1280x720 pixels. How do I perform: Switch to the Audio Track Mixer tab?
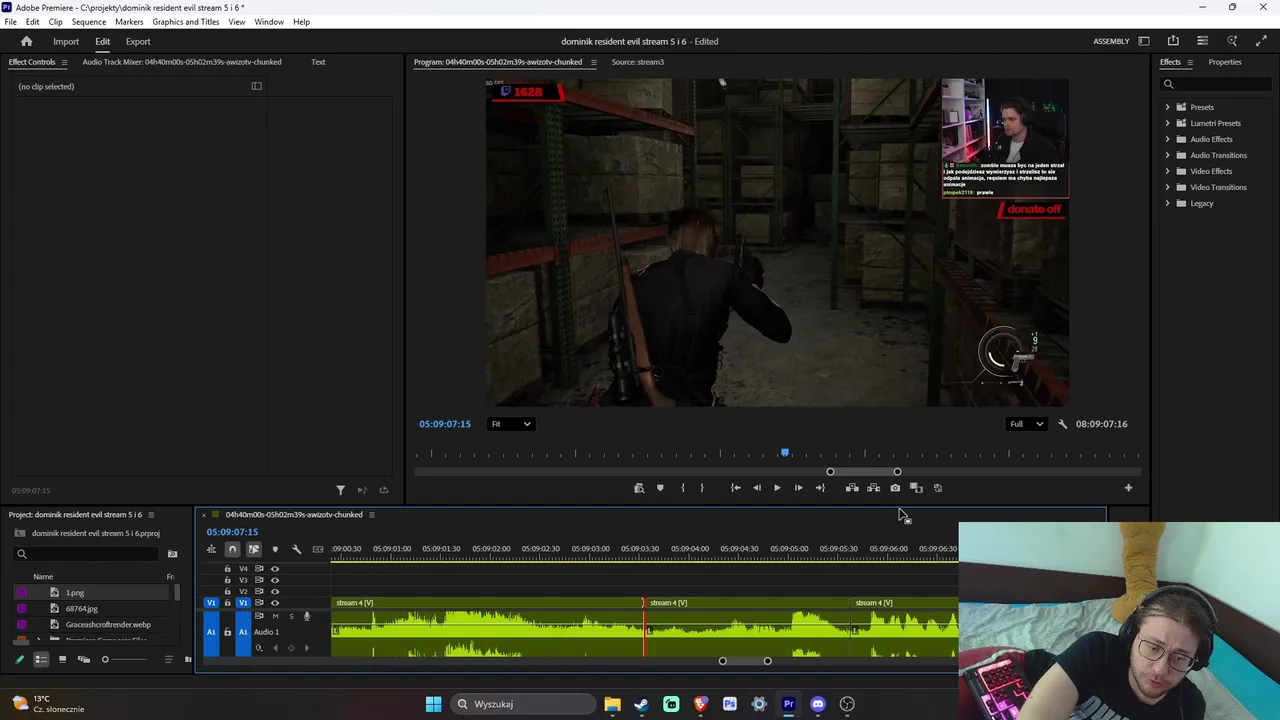click(181, 62)
